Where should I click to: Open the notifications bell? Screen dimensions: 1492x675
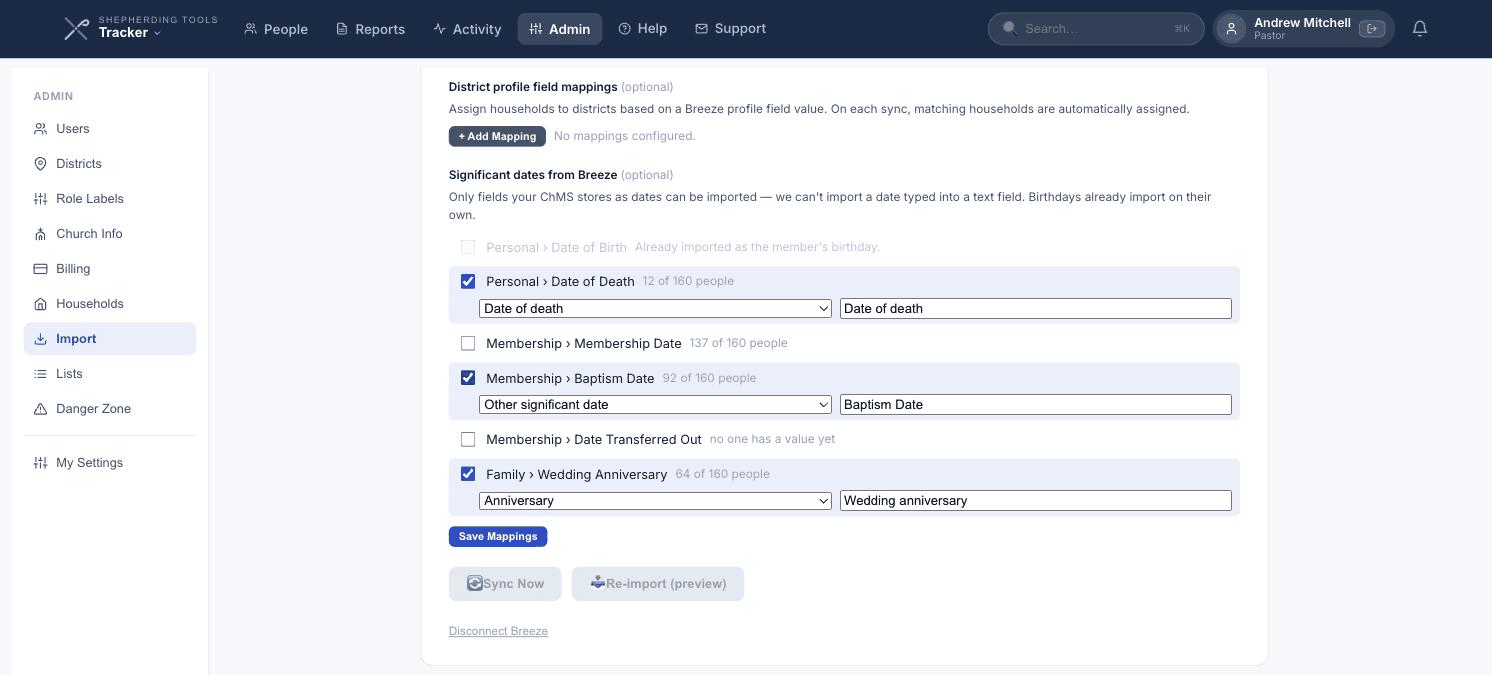(x=1420, y=29)
